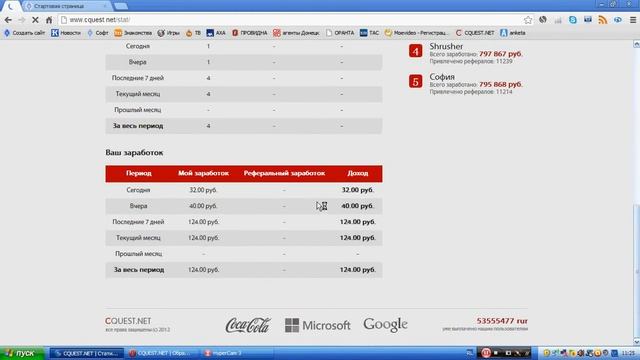Viewport: 640px width, 360px height.
Task: Click the 'Реферальный заработок' column header
Action: pos(284,173)
